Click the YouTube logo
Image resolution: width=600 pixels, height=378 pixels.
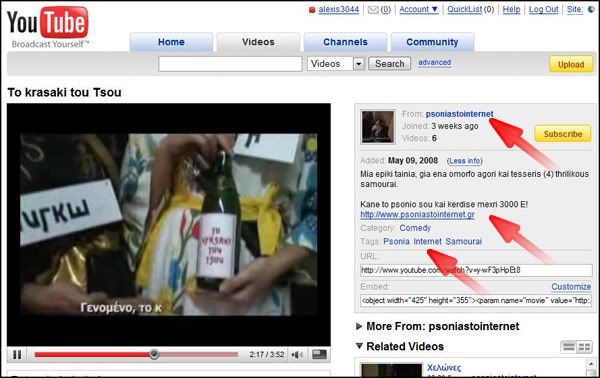point(48,26)
